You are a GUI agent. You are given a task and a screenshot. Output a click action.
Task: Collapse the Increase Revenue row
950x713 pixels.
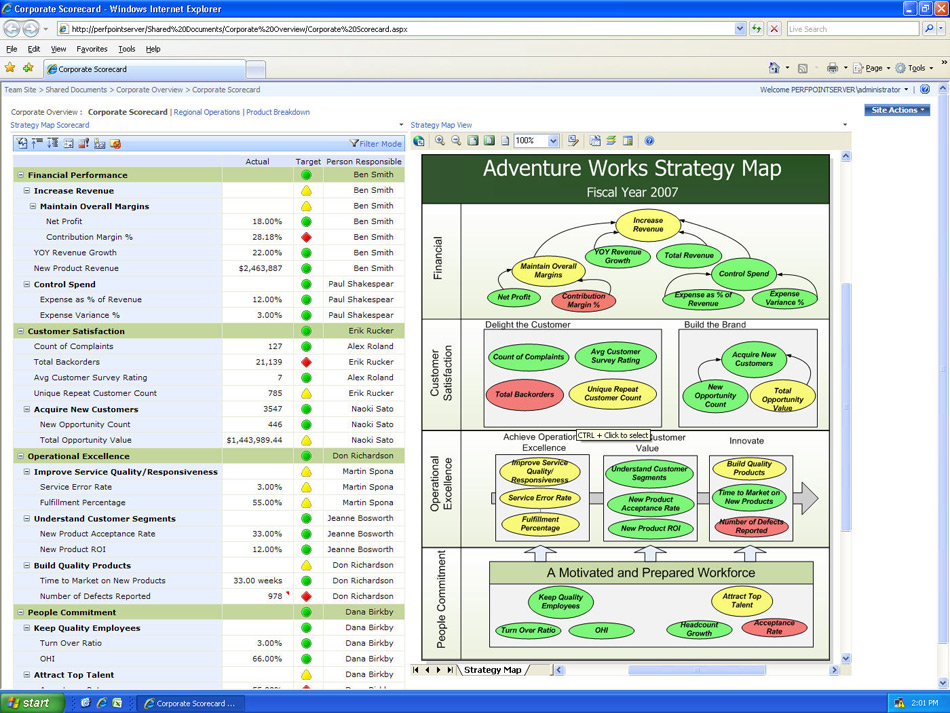point(27,190)
